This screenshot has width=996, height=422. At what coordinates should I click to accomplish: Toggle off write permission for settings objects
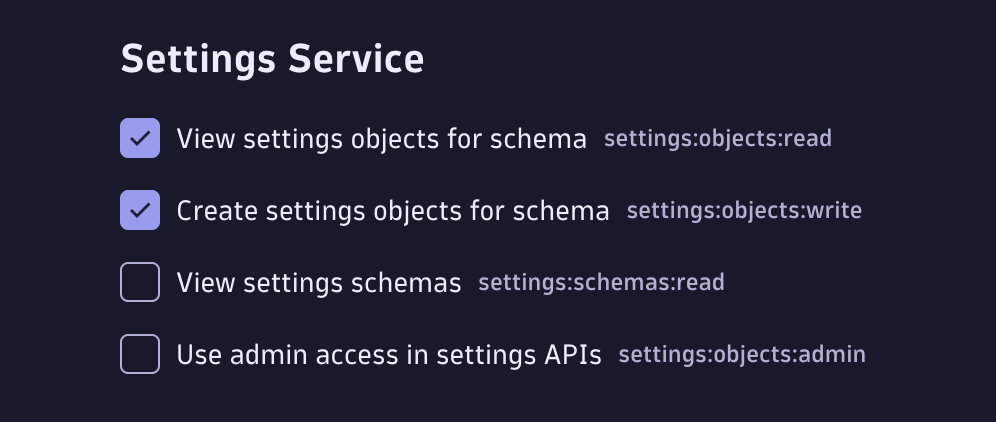pos(140,210)
